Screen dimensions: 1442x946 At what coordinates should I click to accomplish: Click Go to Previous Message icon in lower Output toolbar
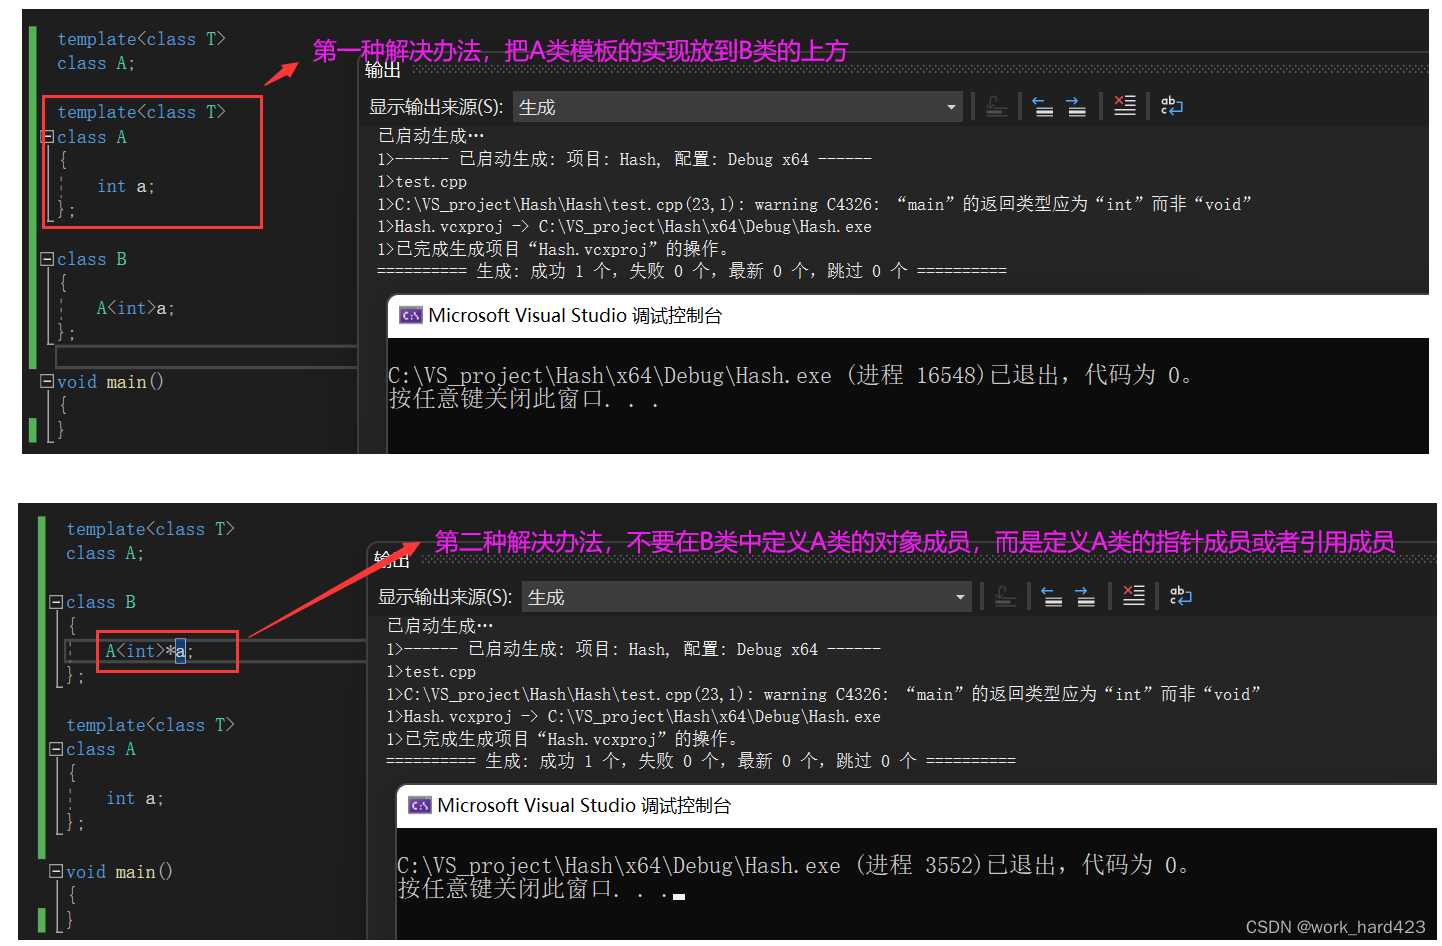click(x=1051, y=597)
